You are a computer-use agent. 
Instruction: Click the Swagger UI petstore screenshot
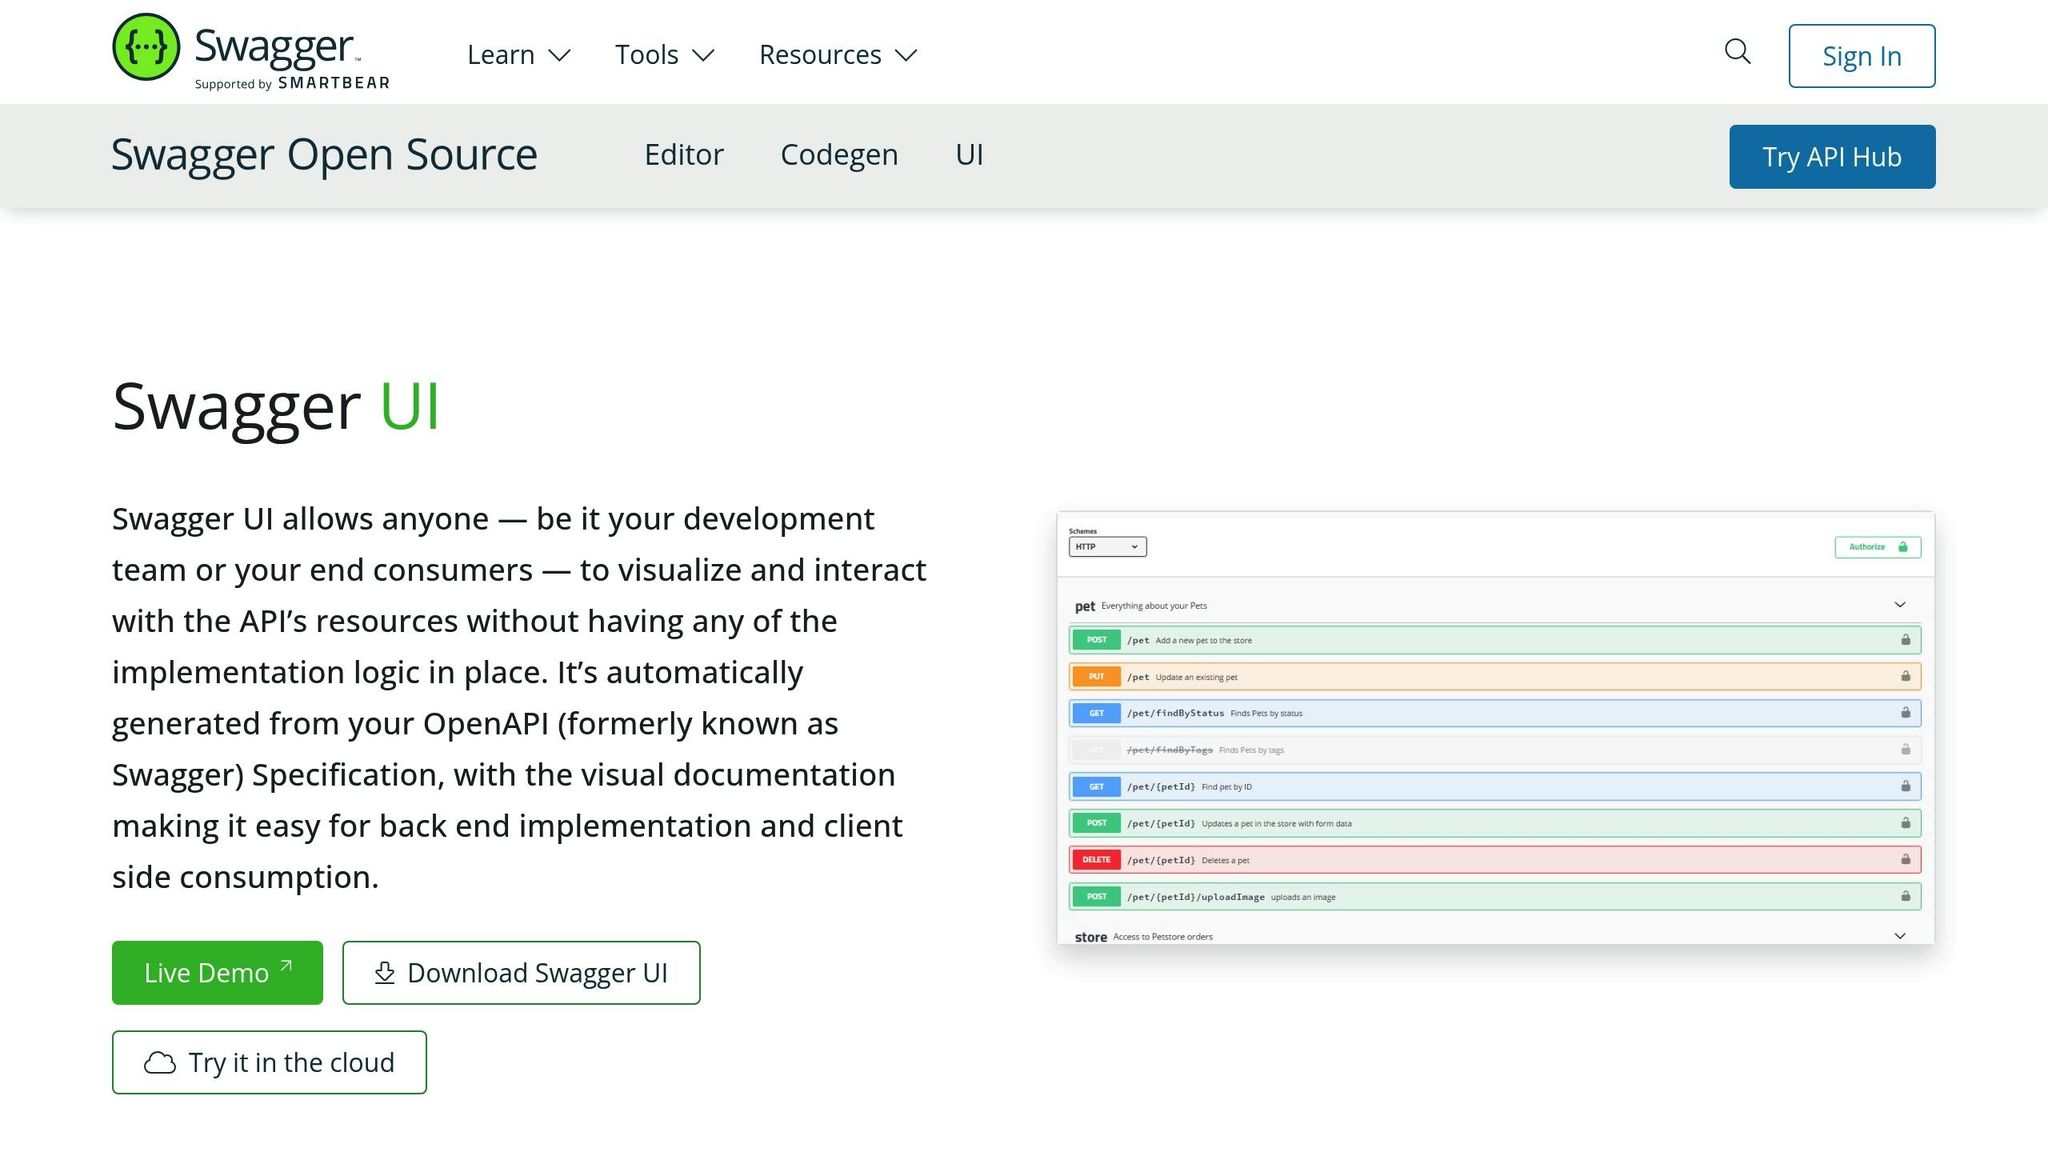point(1495,727)
